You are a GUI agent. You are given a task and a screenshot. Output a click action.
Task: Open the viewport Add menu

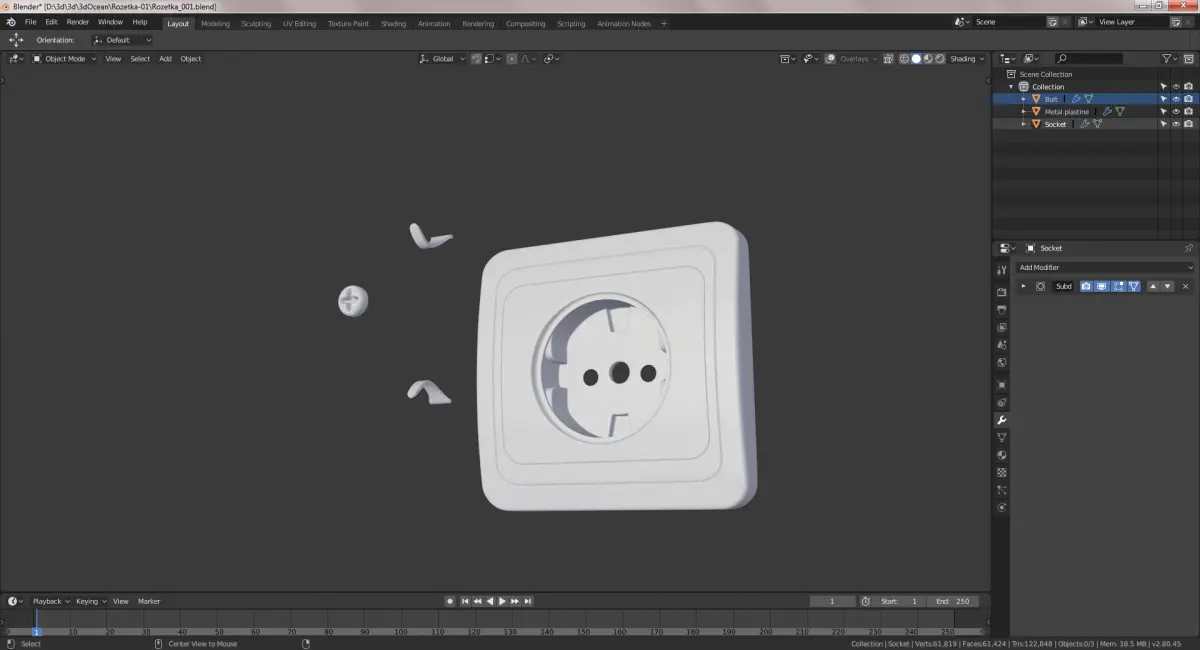[165, 59]
